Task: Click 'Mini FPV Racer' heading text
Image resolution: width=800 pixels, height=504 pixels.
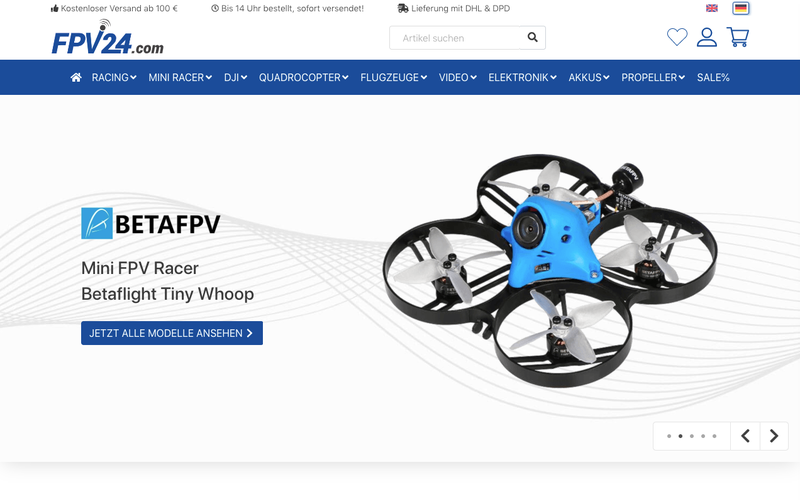Action: pos(140,268)
